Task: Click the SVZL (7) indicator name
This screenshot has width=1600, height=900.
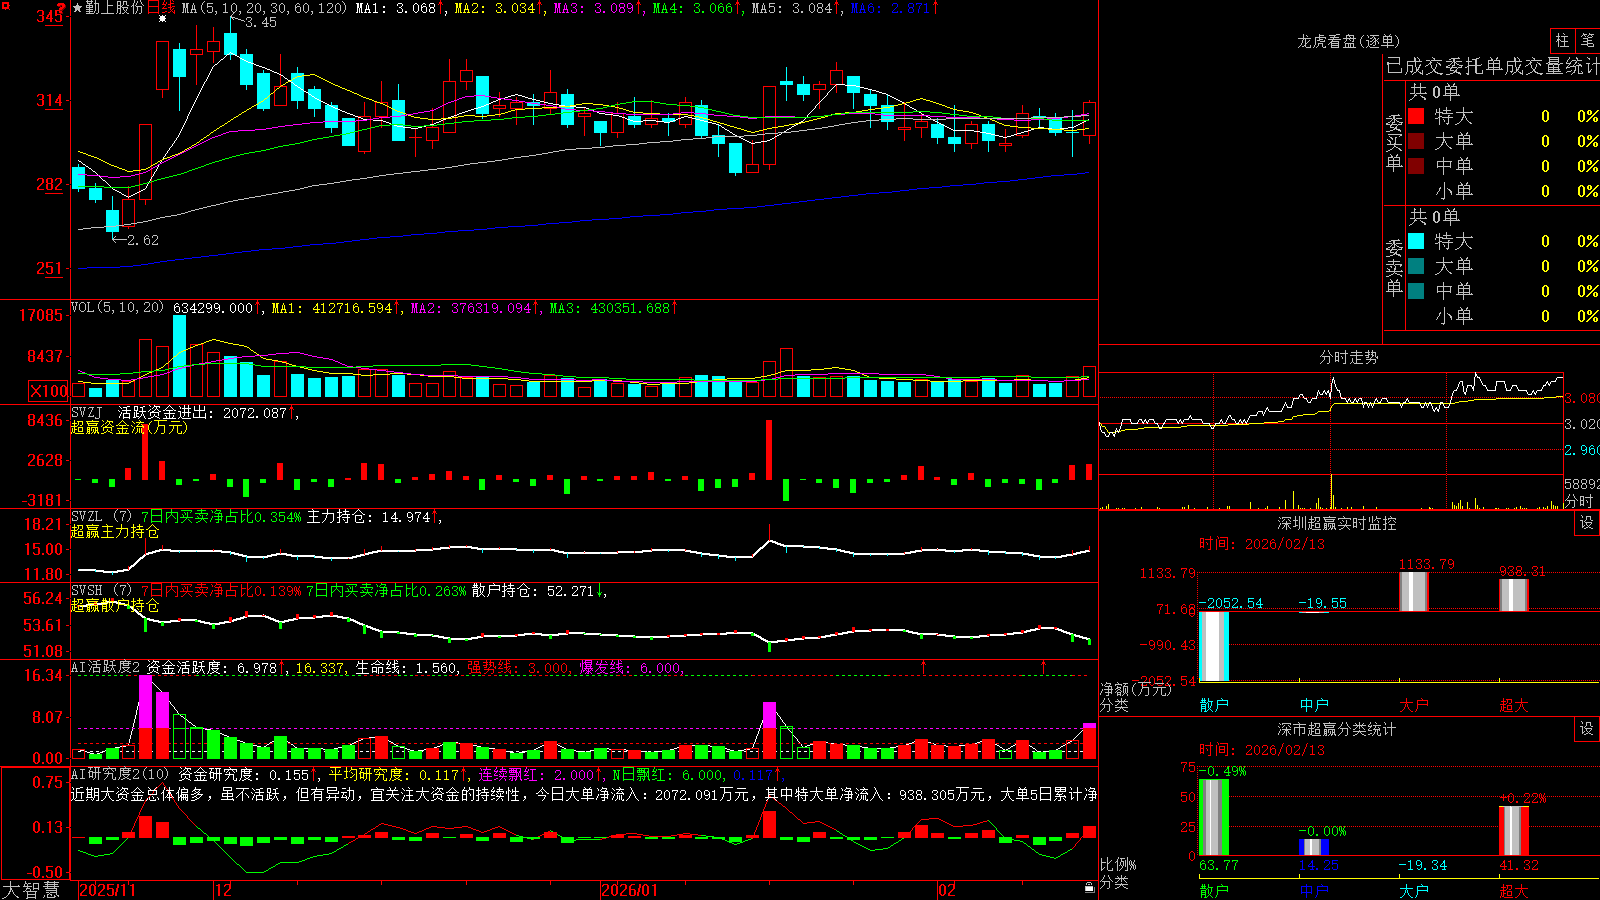Action: (101, 517)
